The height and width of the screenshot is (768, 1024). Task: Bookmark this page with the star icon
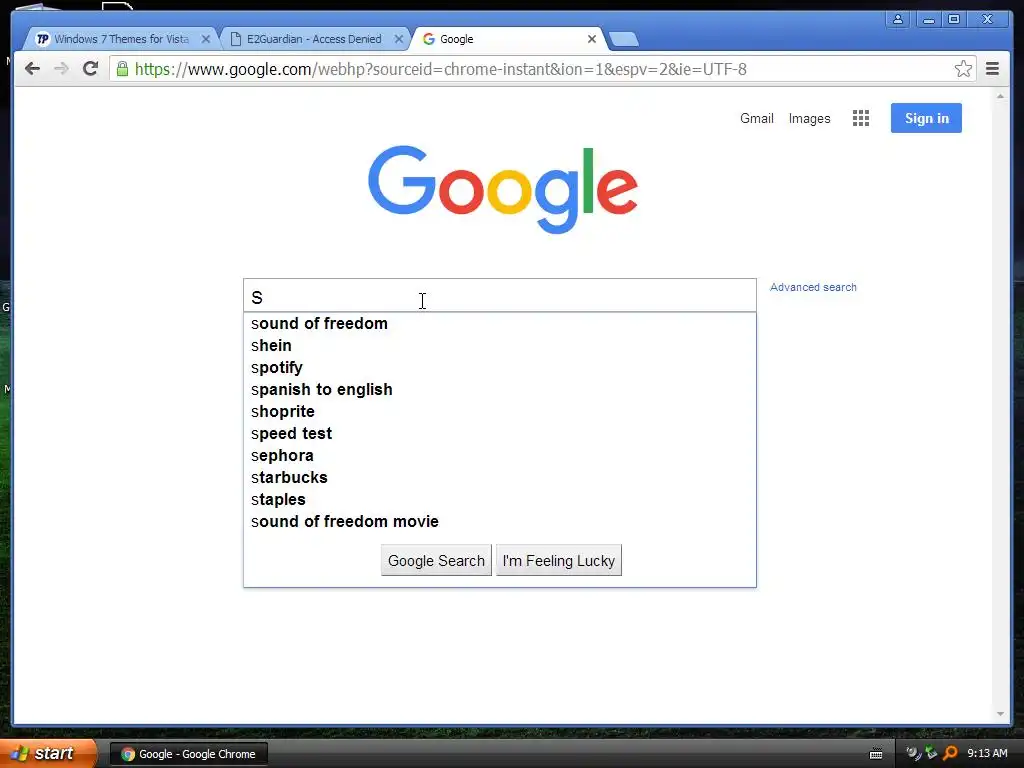point(963,69)
